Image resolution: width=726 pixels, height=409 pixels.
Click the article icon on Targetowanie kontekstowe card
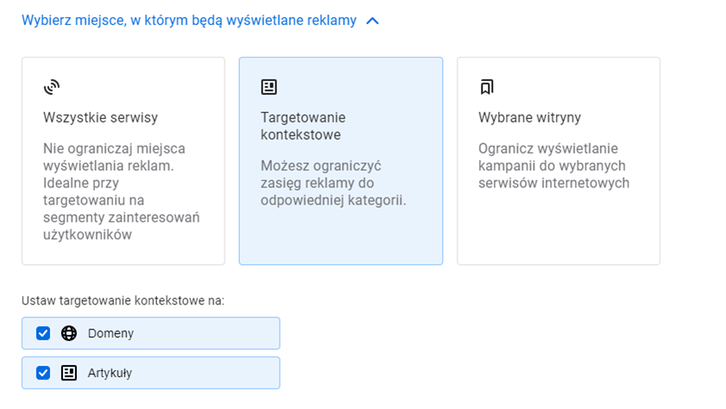pyautogui.click(x=268, y=87)
